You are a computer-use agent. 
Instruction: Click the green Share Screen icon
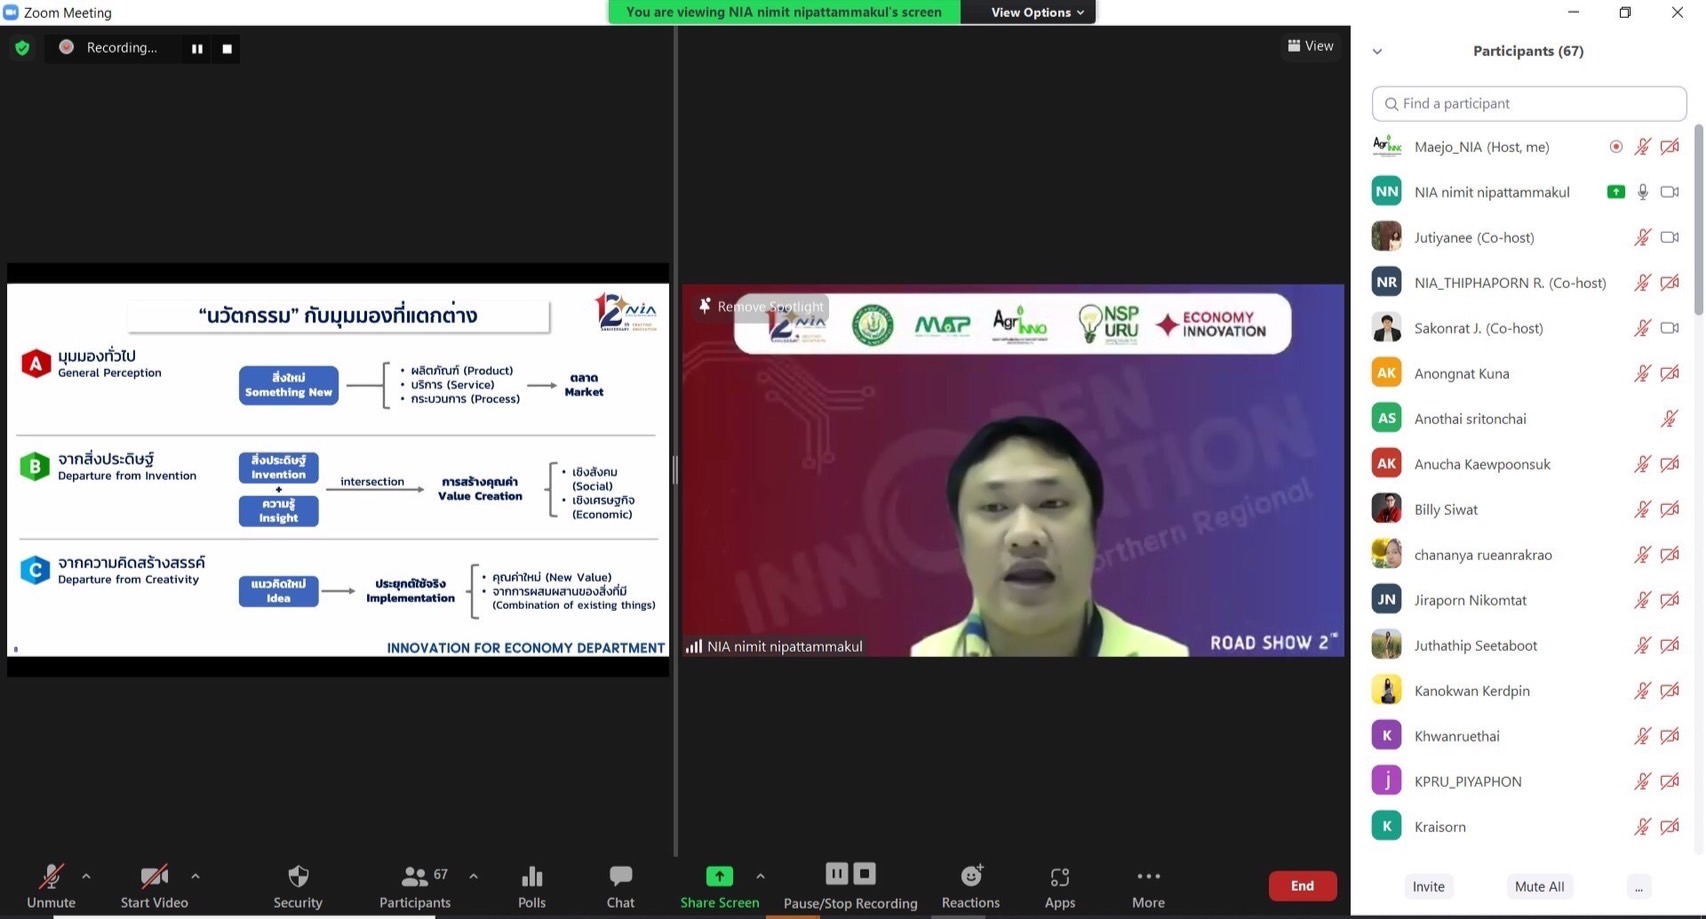coord(719,877)
